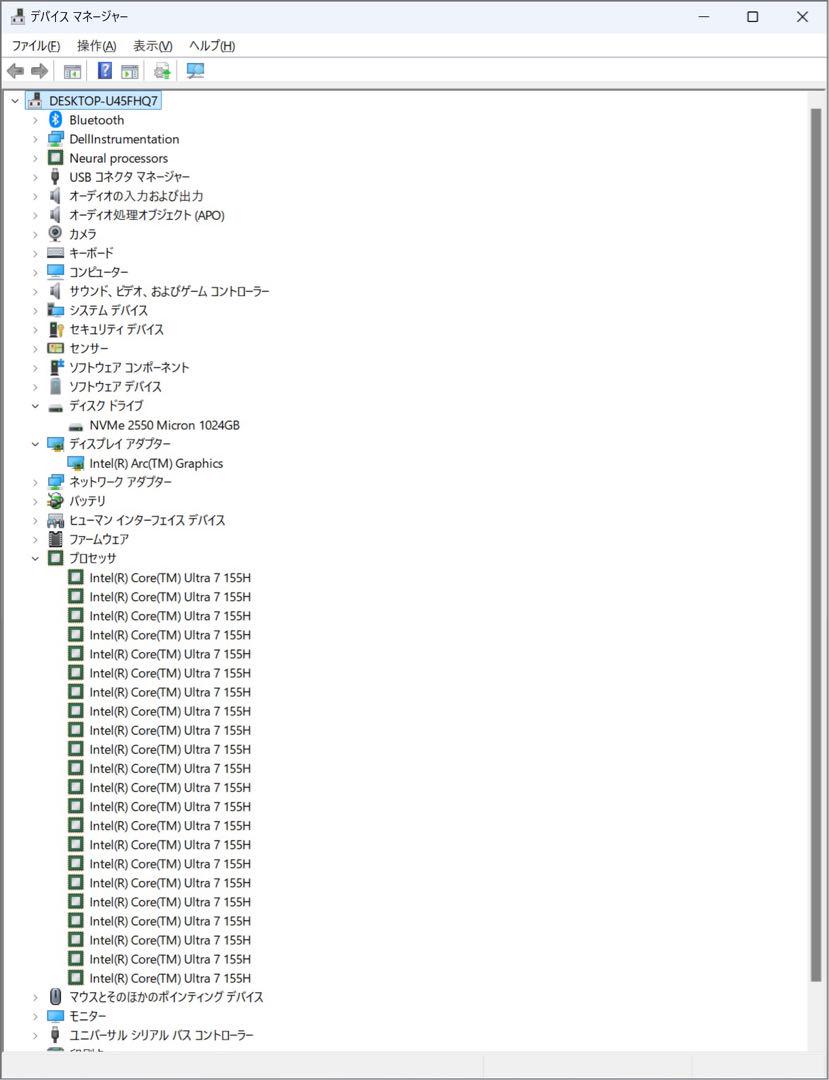Screen dimensions: 829x1080
Task: Click the センサー category icon
Action: (x=56, y=349)
